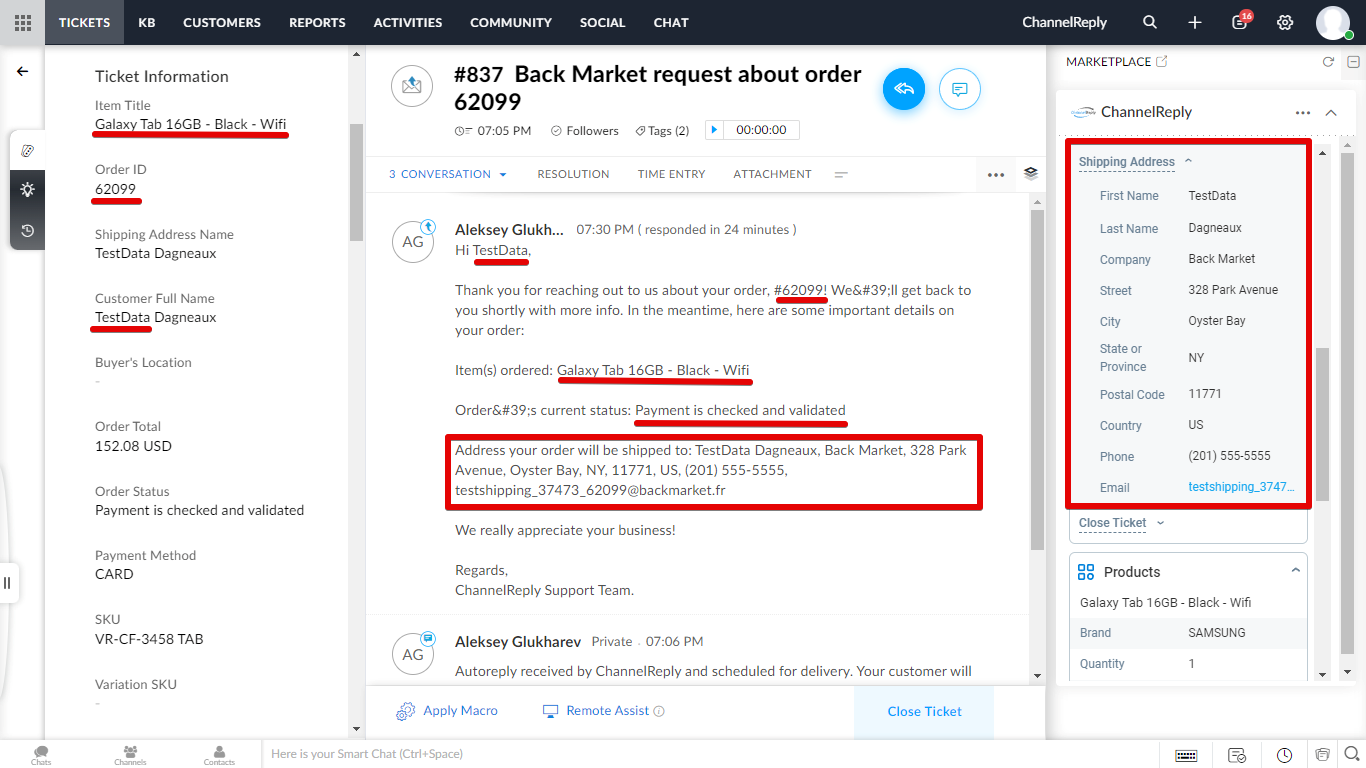This screenshot has height=768, width=1366.
Task: Click the ticket information panel scrollbar
Action: pos(356,182)
